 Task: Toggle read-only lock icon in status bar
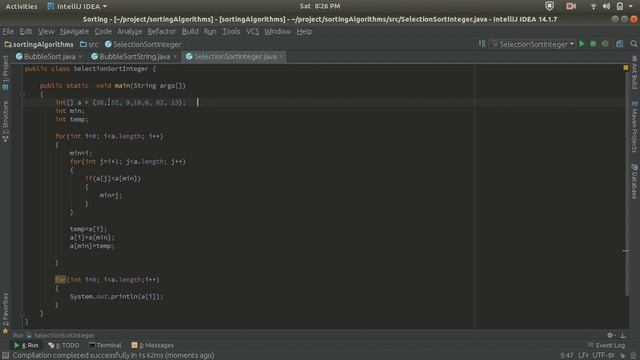(622, 356)
